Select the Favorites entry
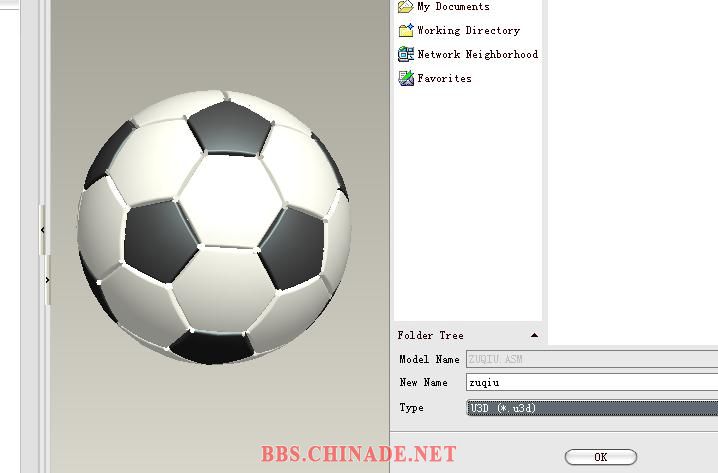 [x=444, y=78]
